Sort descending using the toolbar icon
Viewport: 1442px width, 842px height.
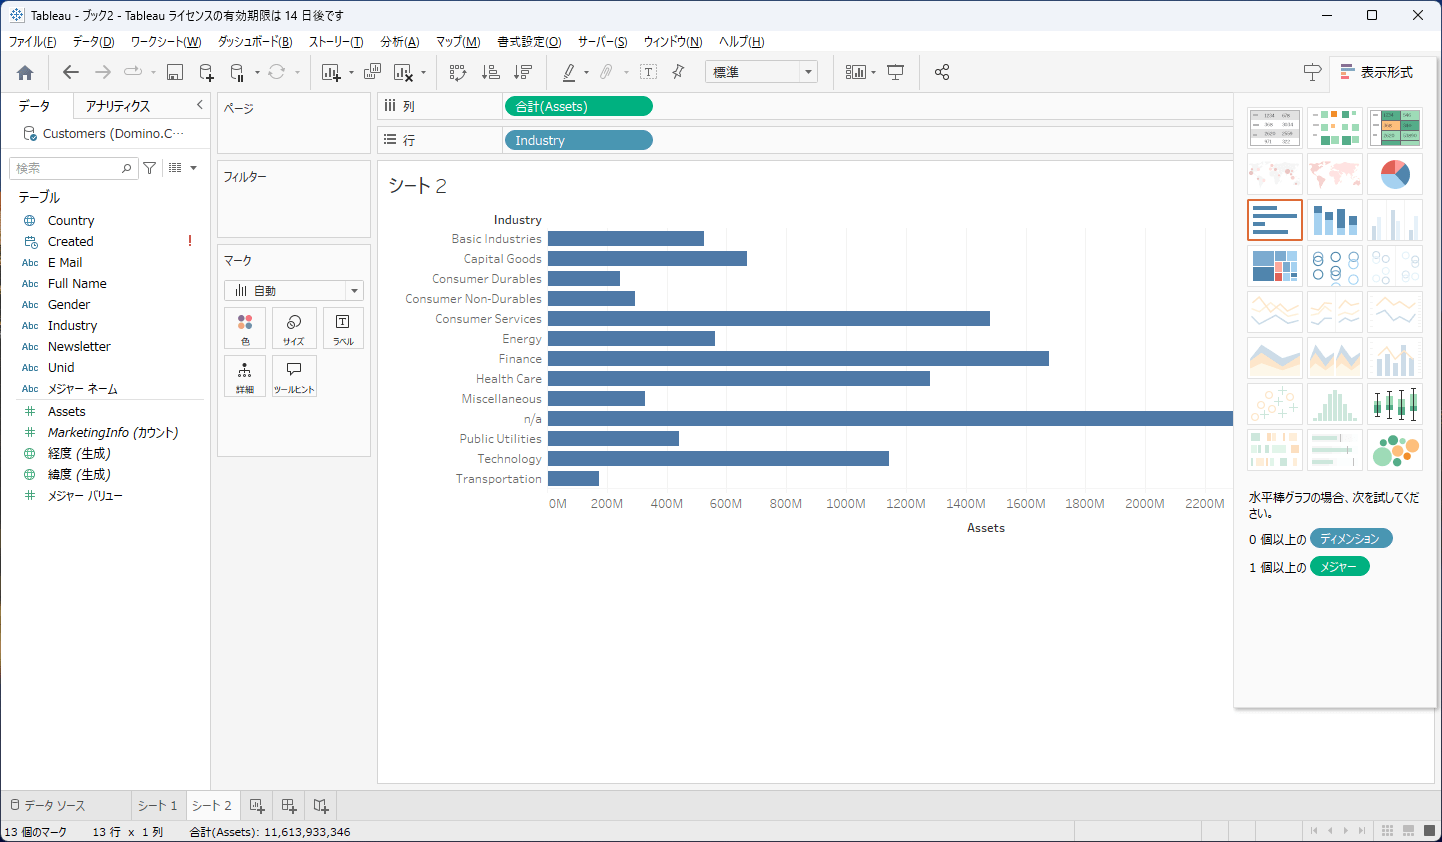coord(522,72)
